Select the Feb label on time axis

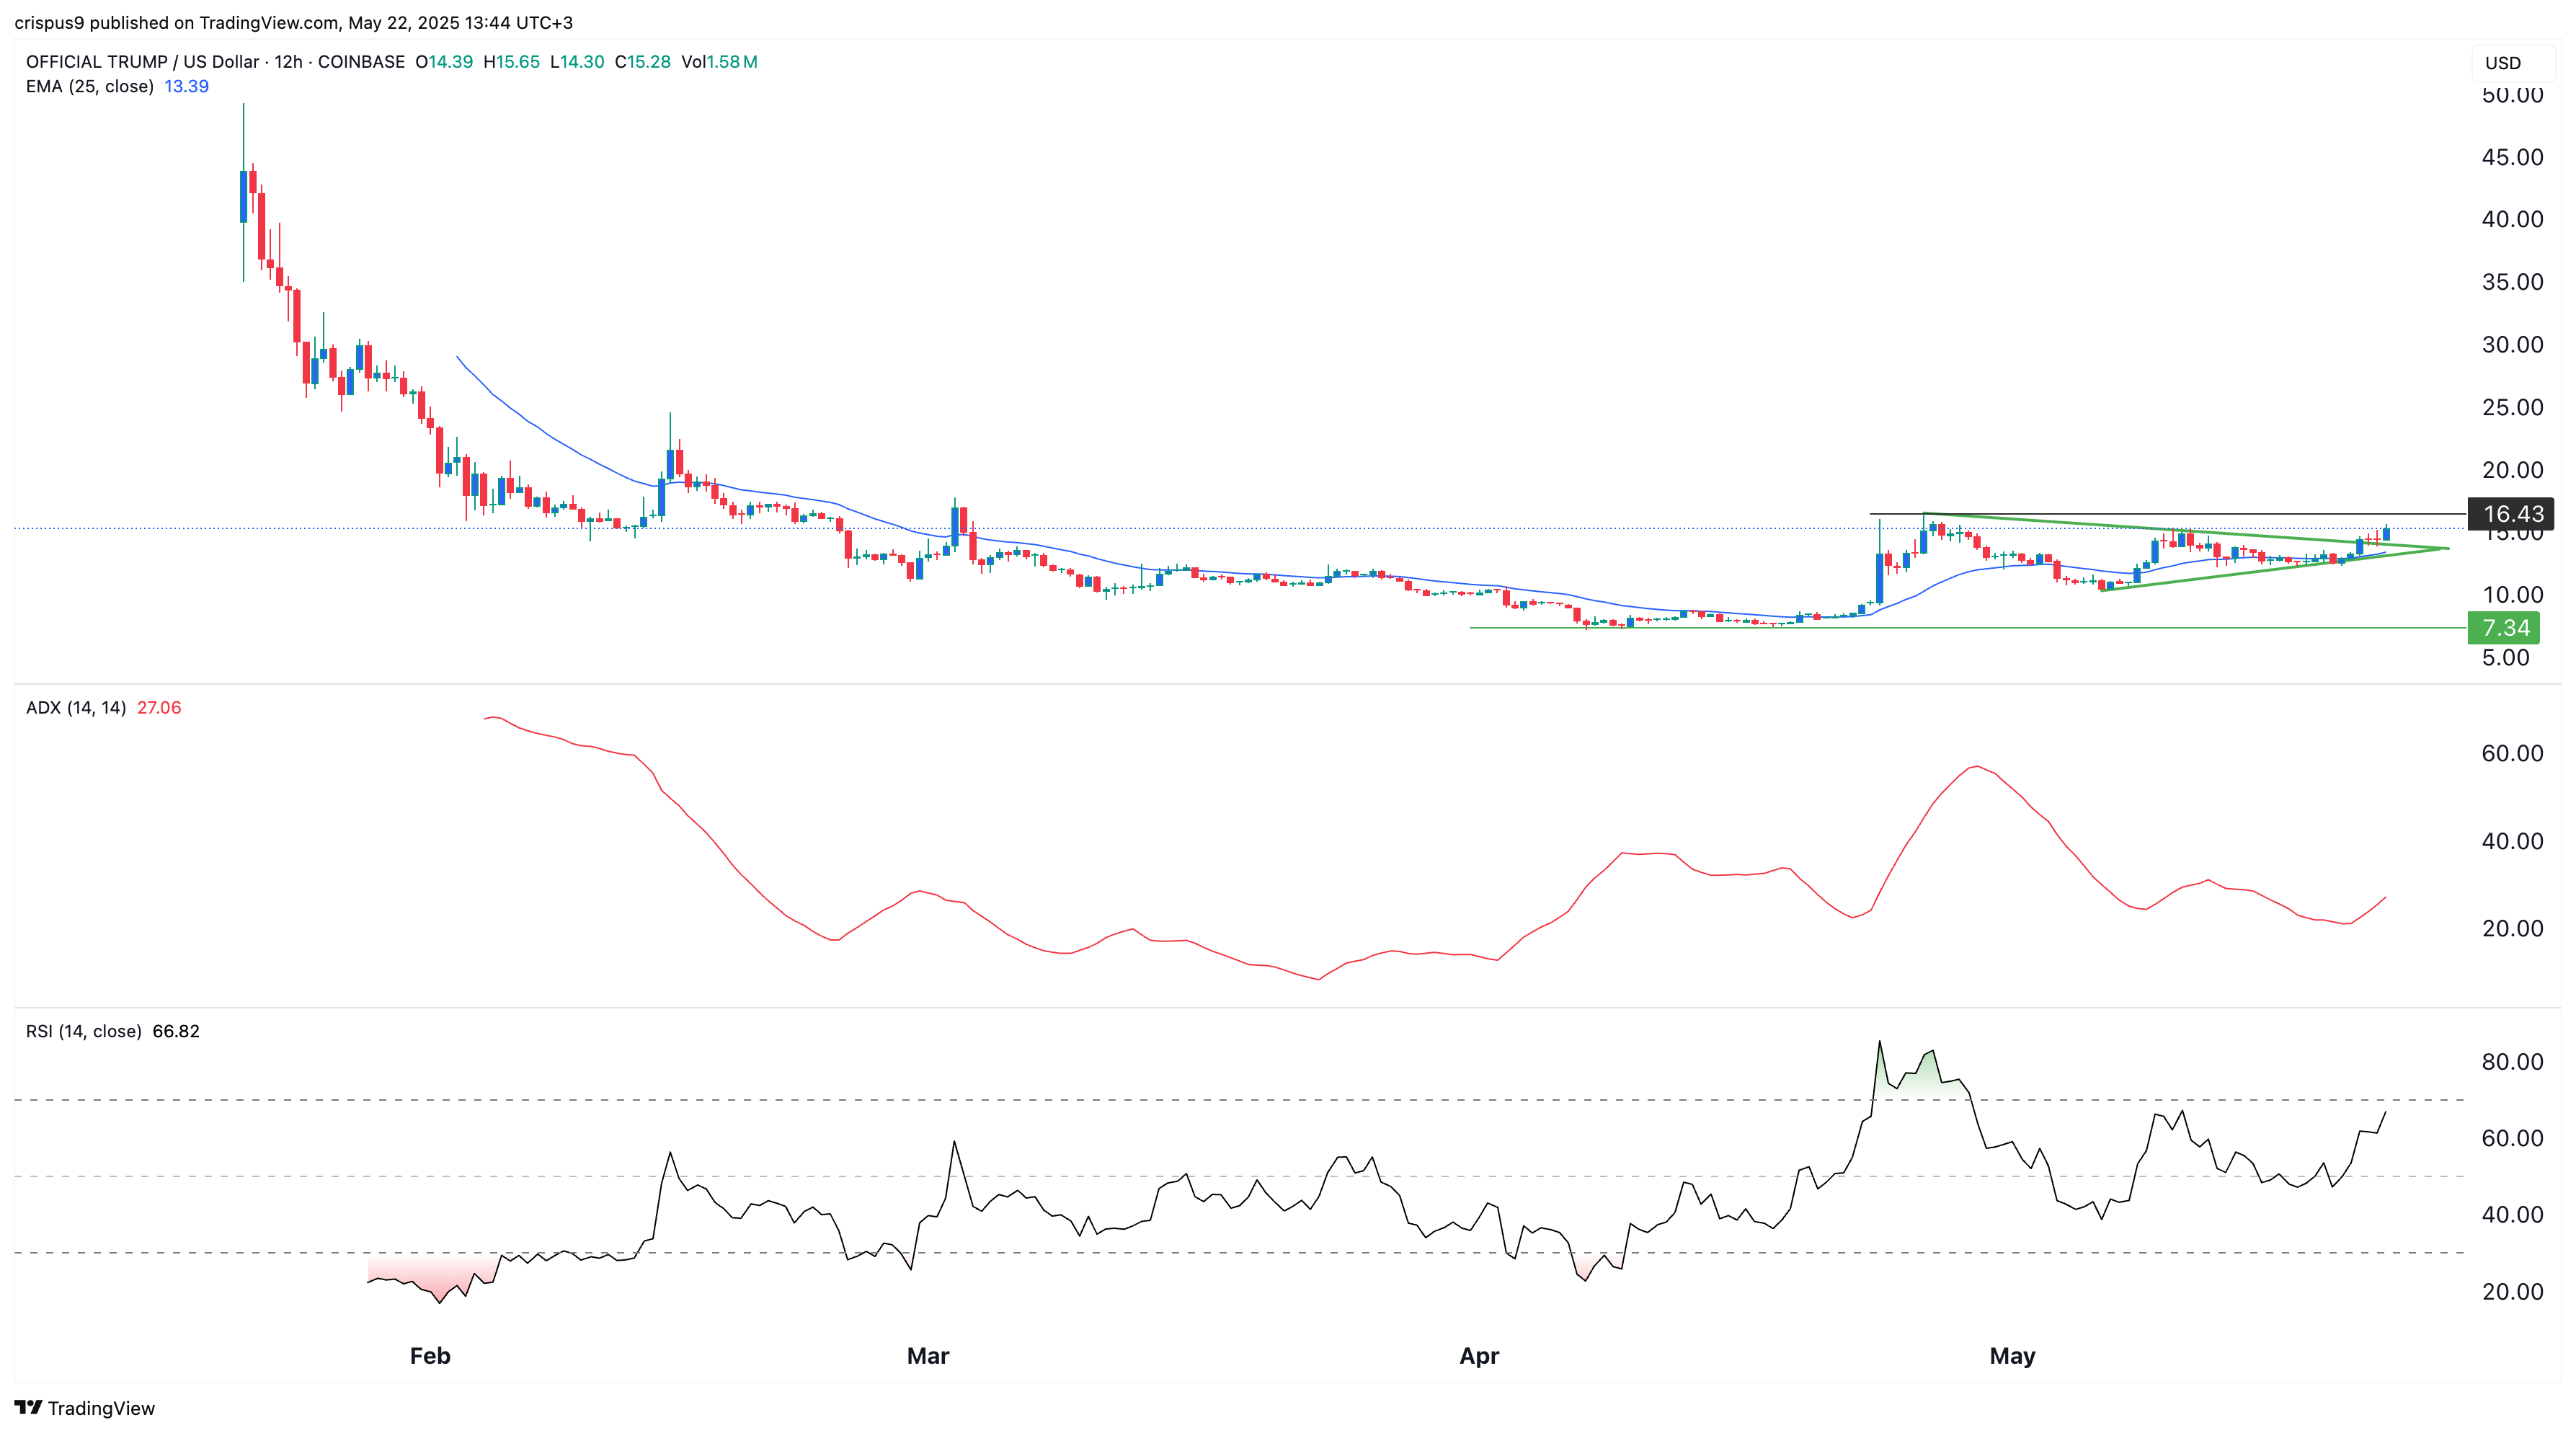click(430, 1356)
